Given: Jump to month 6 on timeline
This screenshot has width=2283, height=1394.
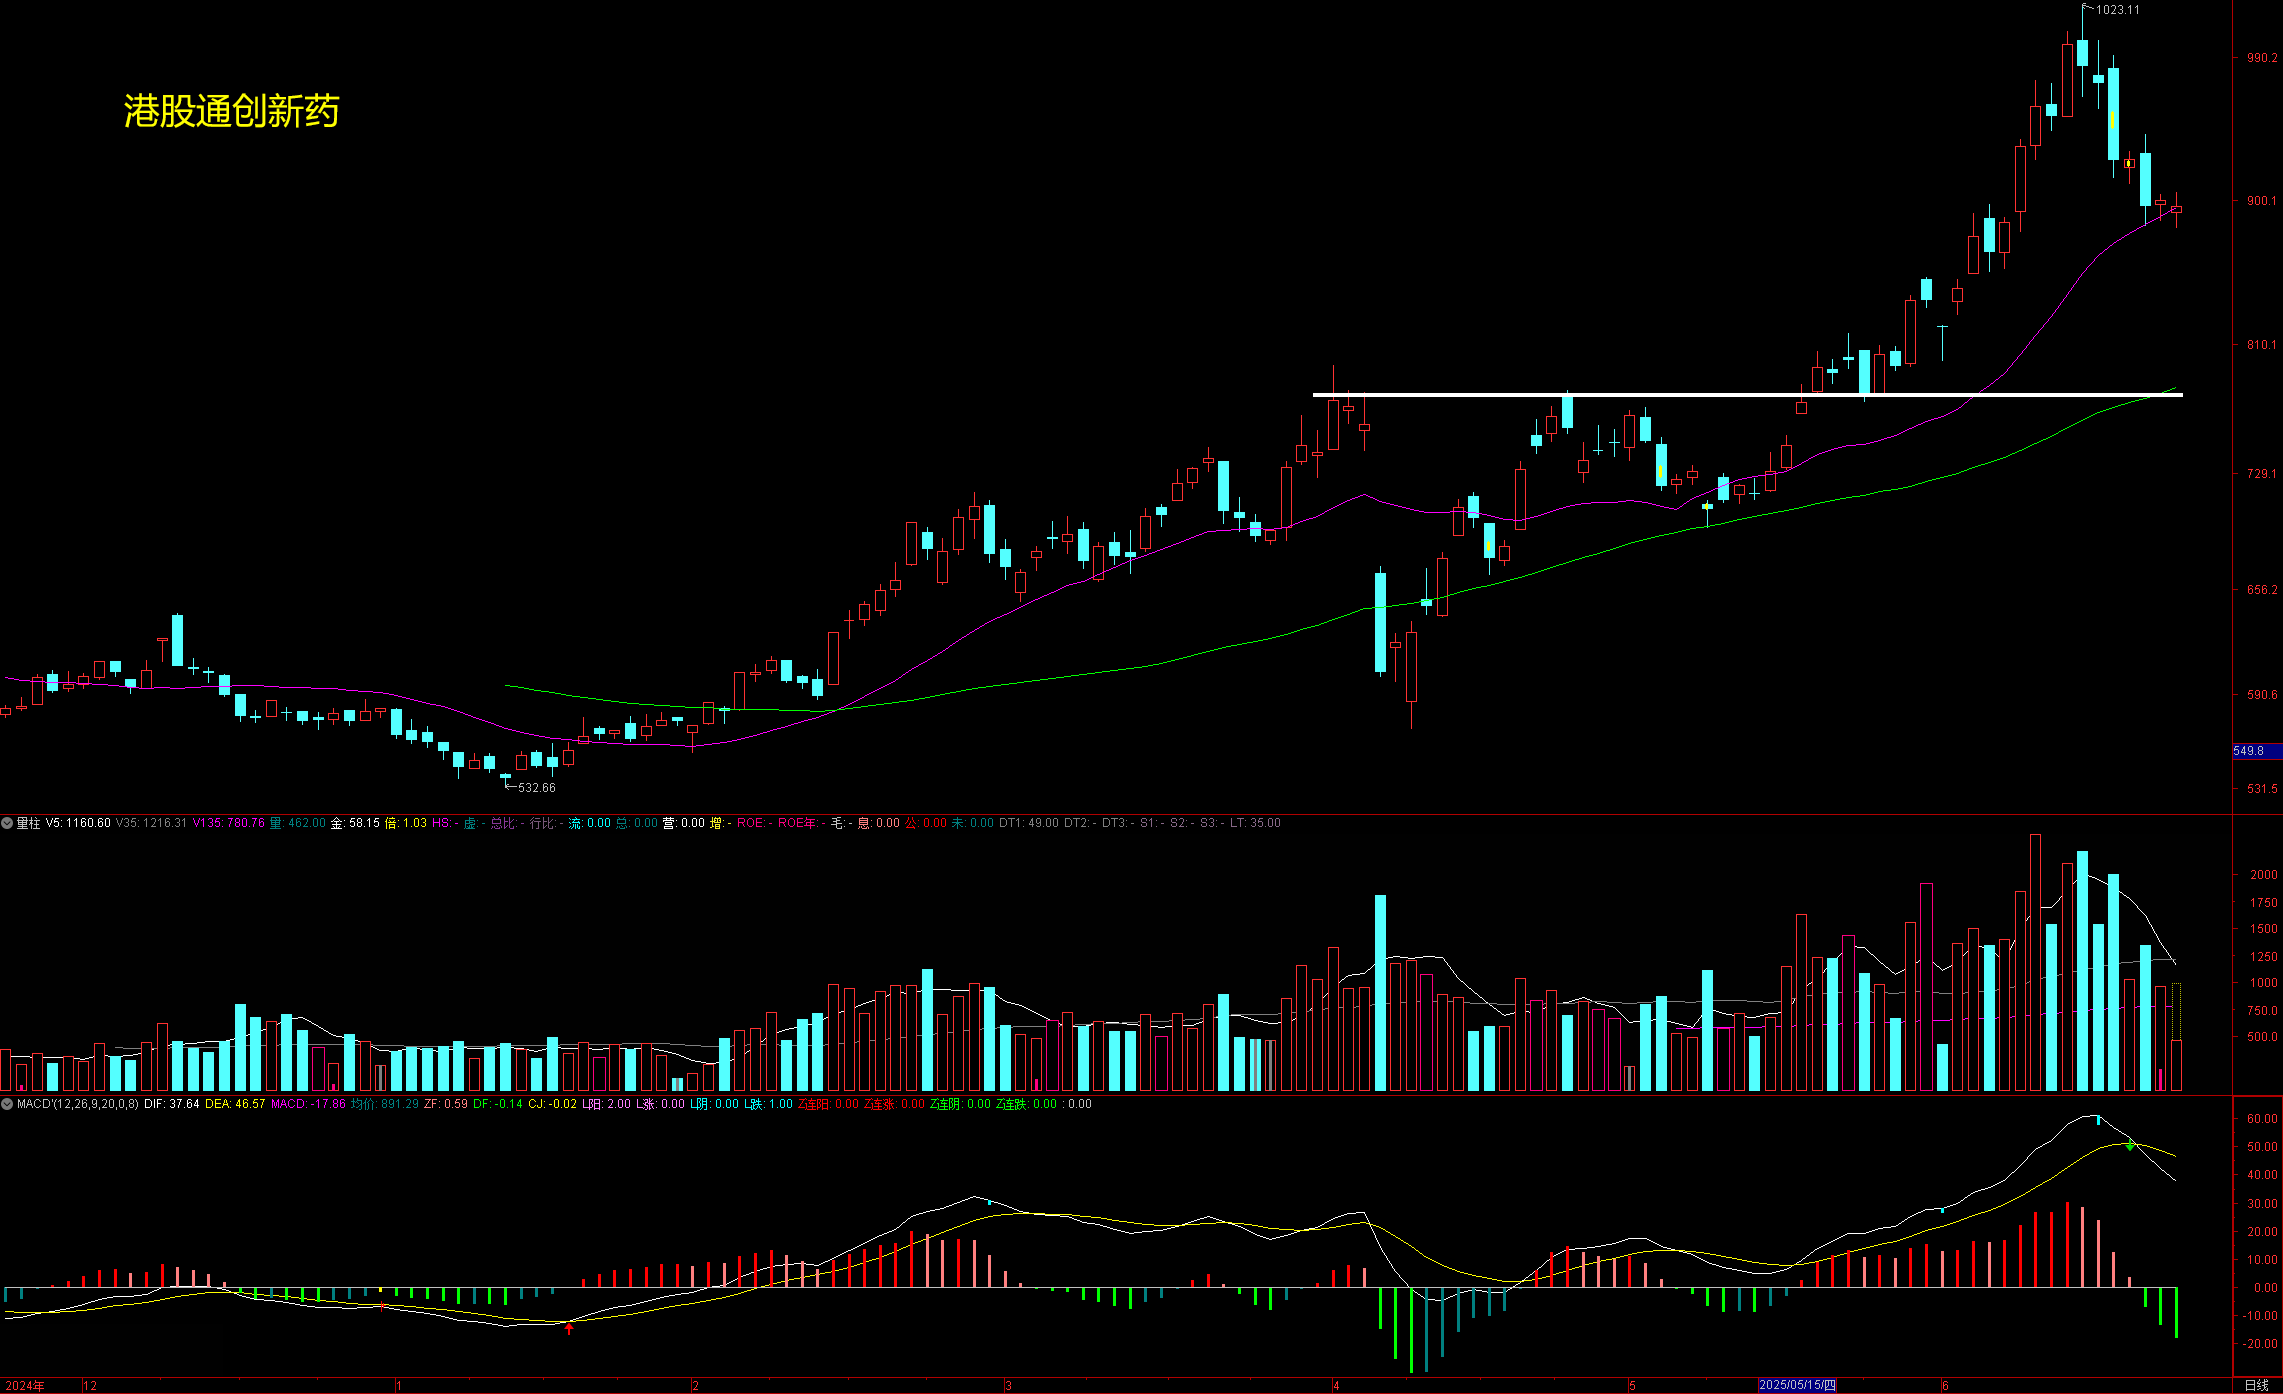Looking at the screenshot, I should [1945, 1385].
